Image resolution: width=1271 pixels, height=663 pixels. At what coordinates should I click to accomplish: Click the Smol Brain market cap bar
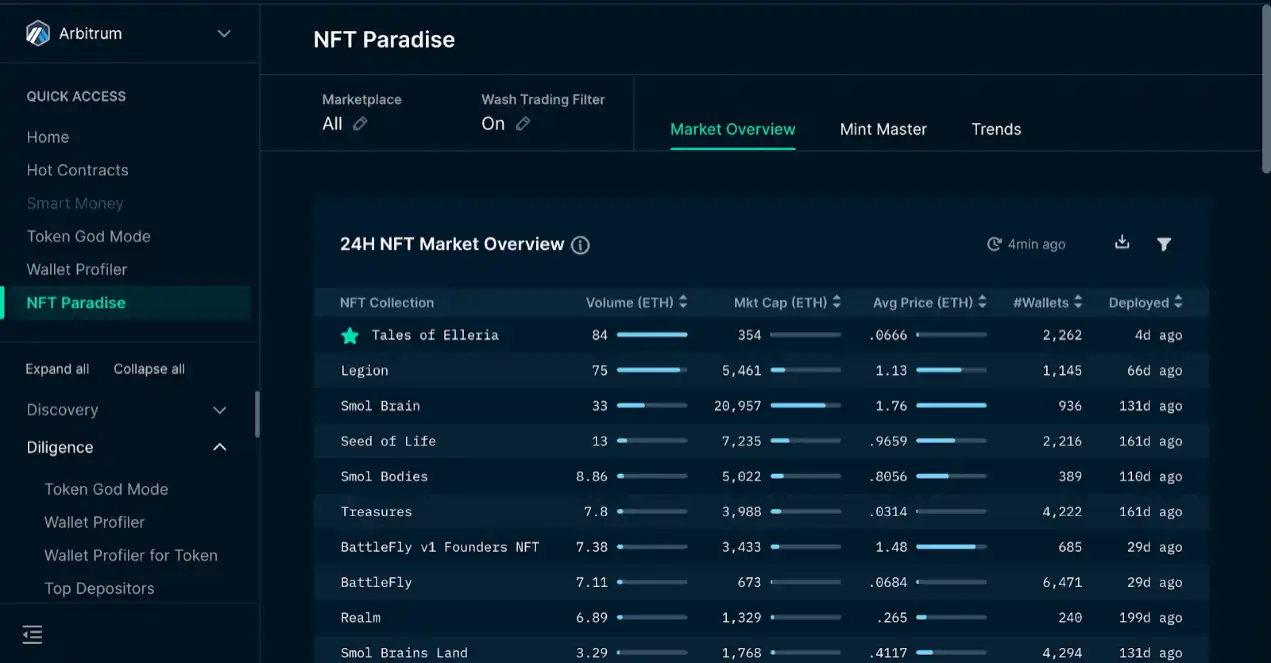pyautogui.click(x=805, y=406)
